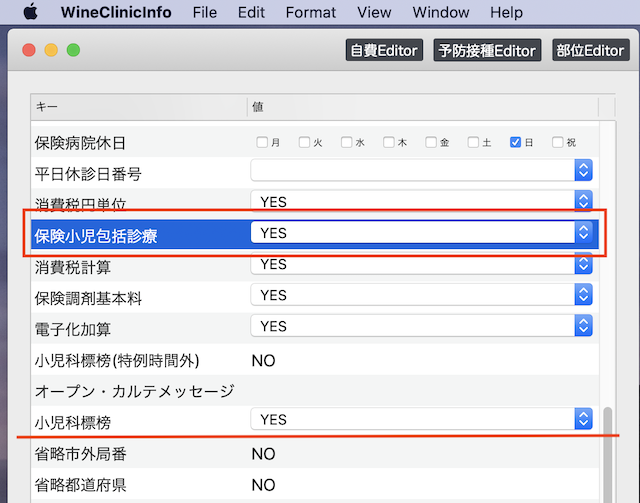Open the 消費税計算 dropdown
Screen dimensions: 640x503
tap(584, 265)
